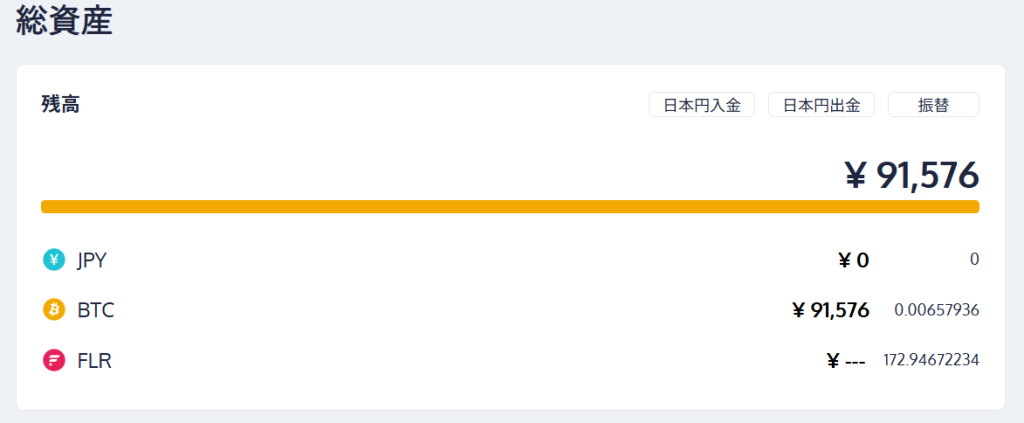The height and width of the screenshot is (423, 1024).
Task: Click the 総資産 page title
Action: coord(64,21)
